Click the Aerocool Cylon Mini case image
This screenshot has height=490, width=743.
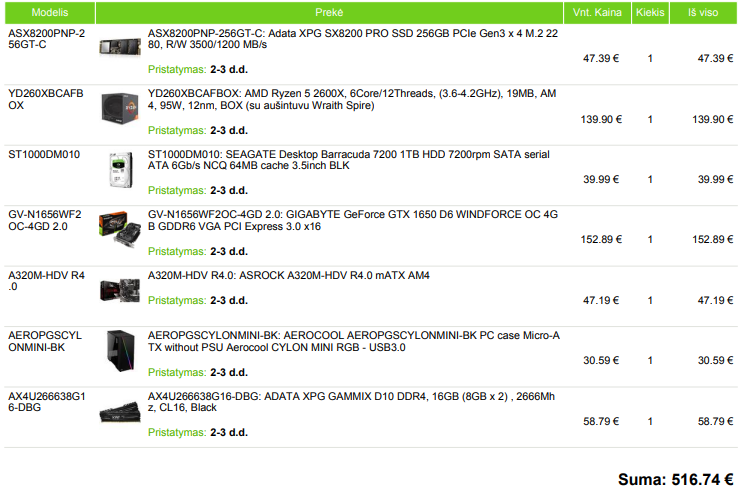pos(121,351)
